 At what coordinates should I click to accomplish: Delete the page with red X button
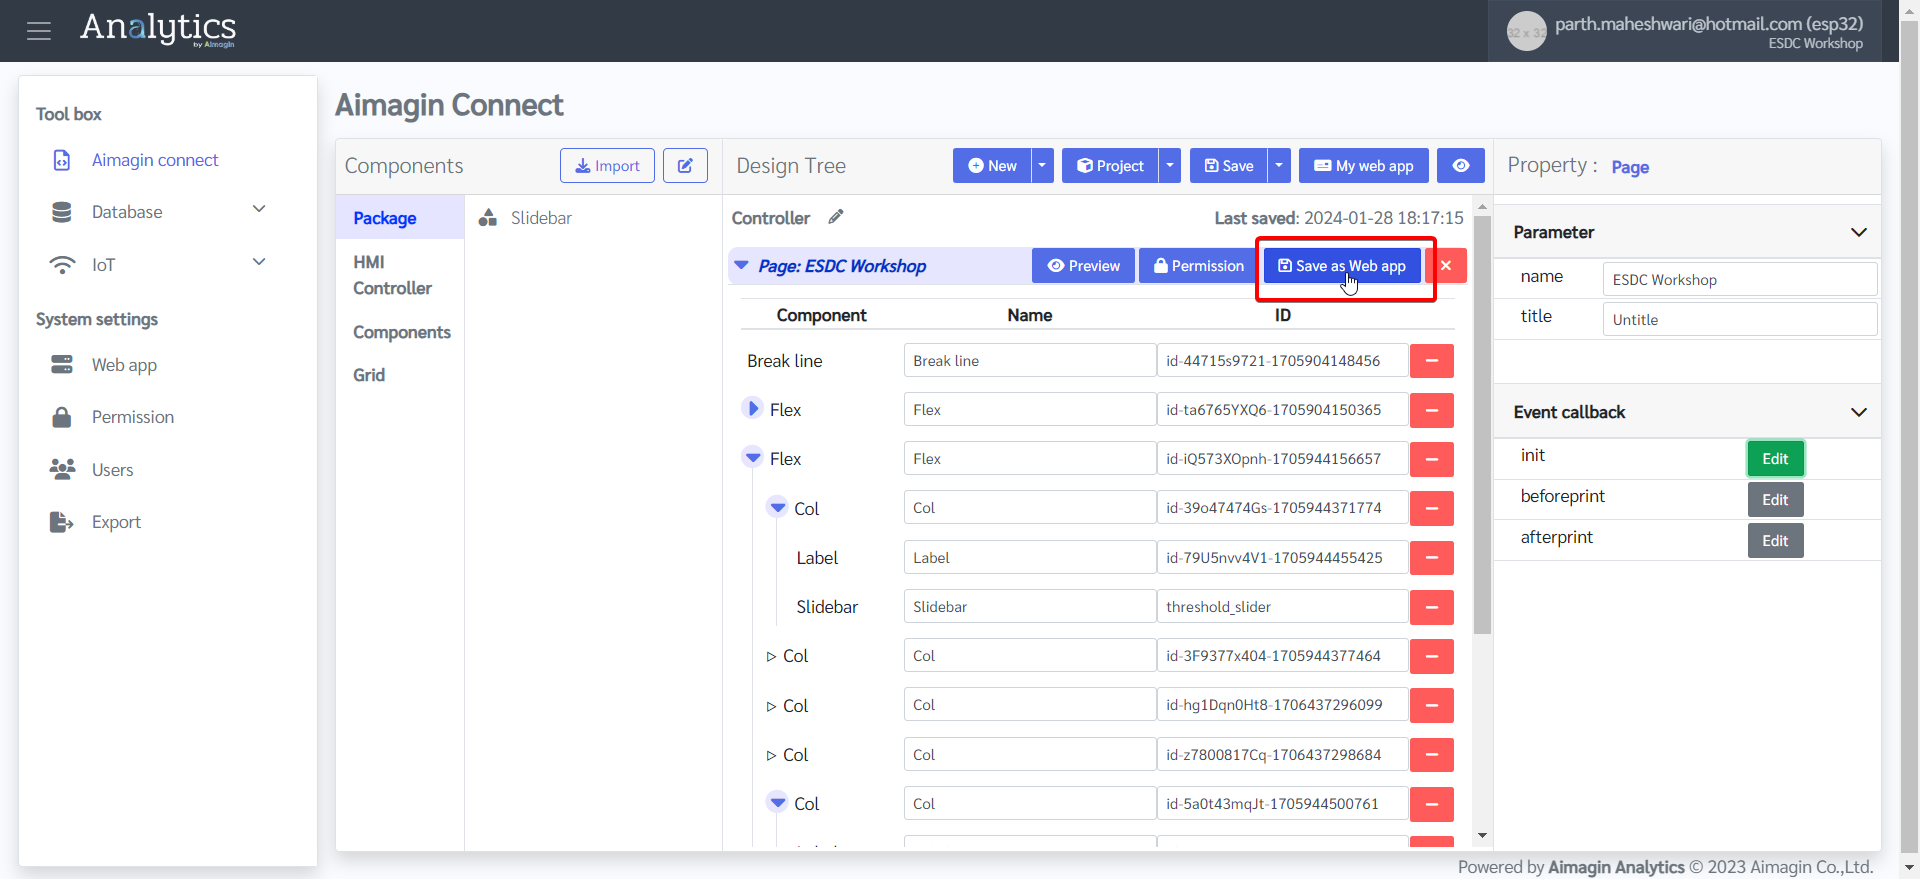1446,266
